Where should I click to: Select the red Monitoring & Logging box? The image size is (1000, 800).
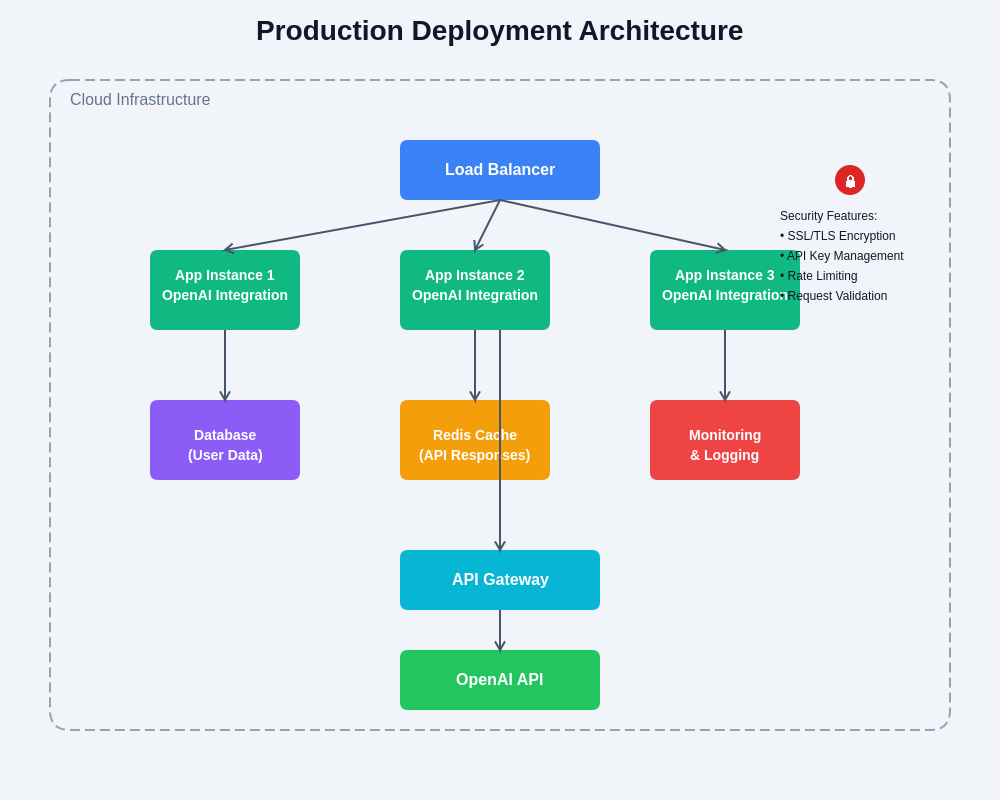pyautogui.click(x=725, y=440)
